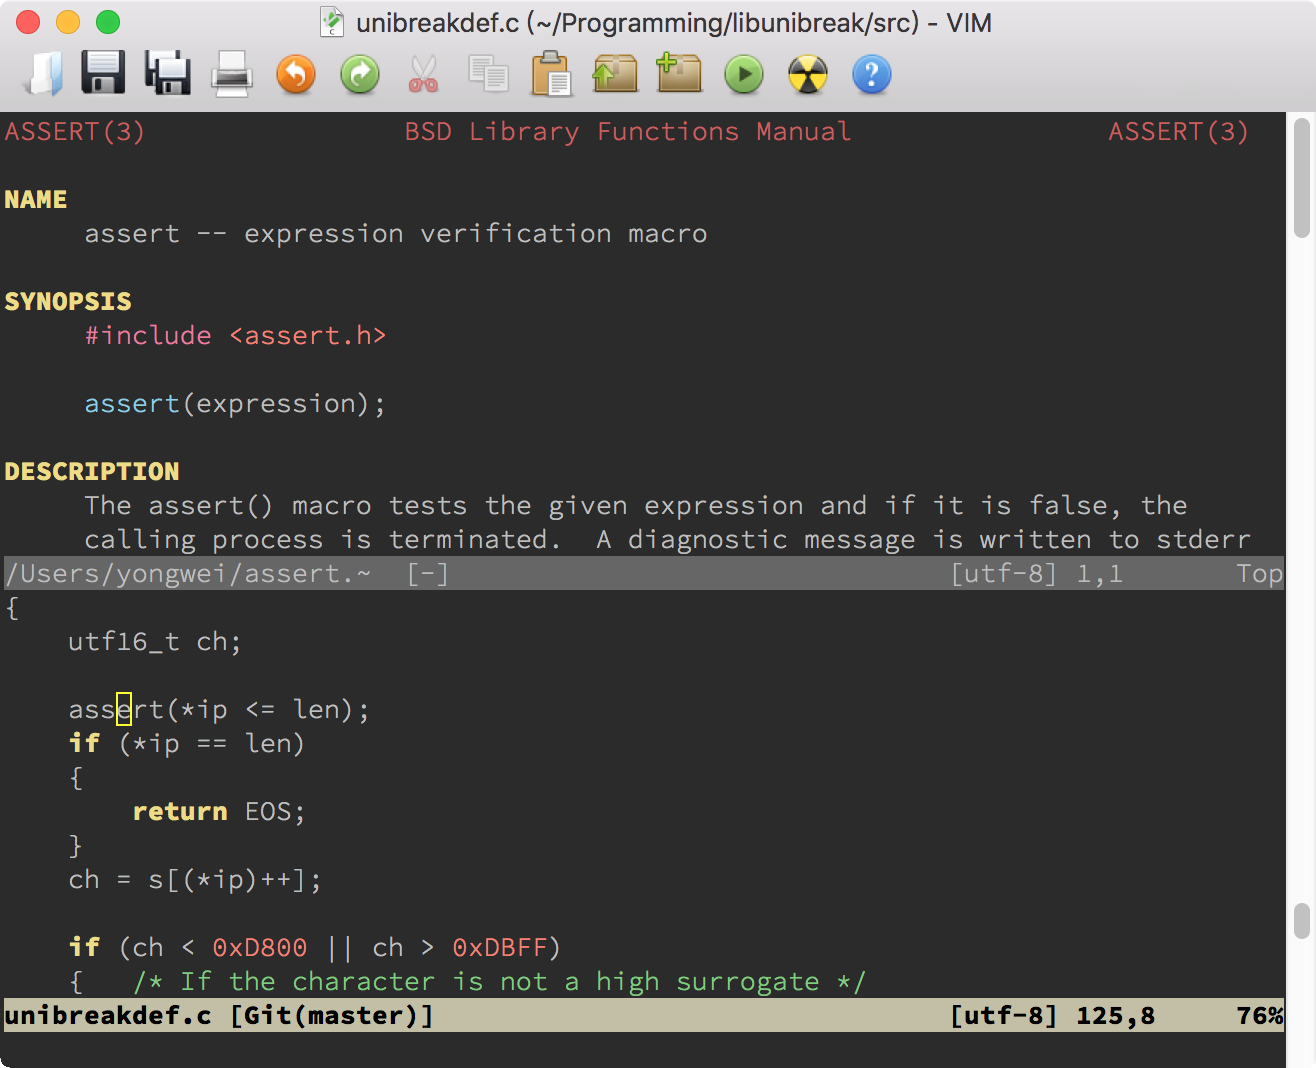The image size is (1316, 1068).
Task: Save the current file with the floppy icon
Action: click(x=103, y=74)
